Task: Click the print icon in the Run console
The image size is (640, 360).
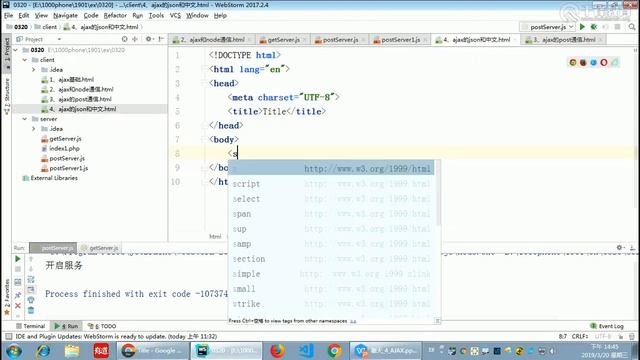Action: coord(31,300)
